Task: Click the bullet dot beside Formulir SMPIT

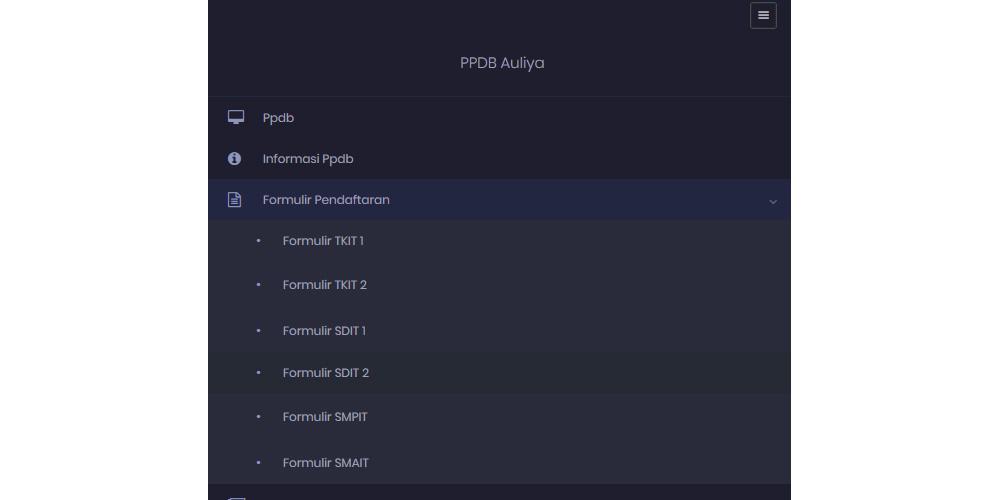Action: click(258, 417)
